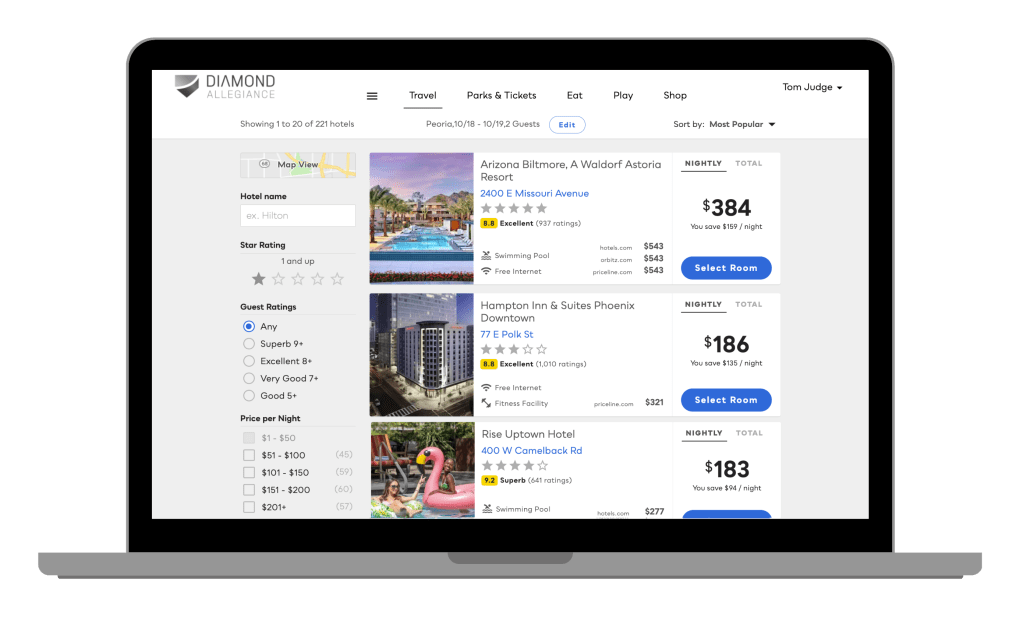Select the Any guest rating option

249,326
